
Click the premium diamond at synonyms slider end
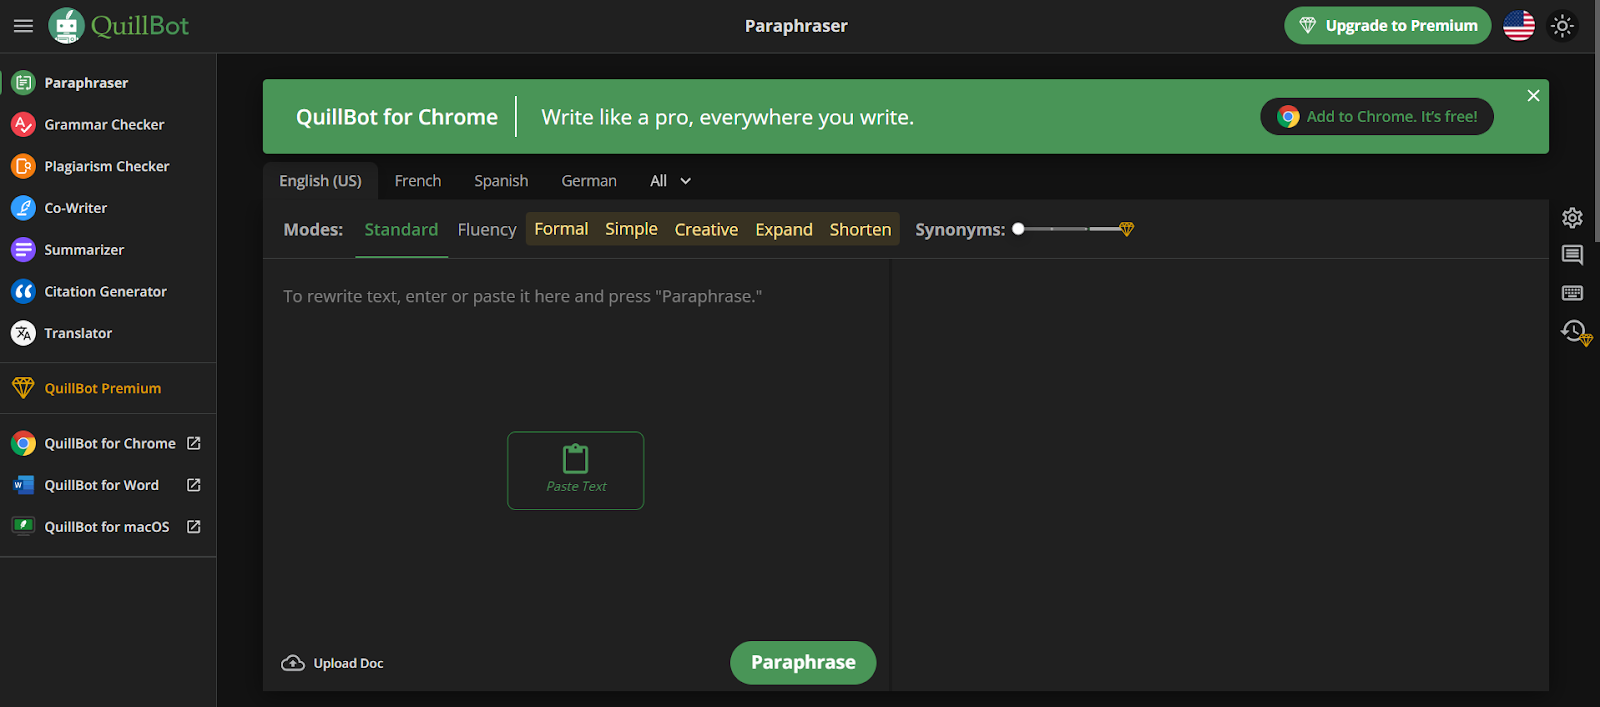click(1127, 230)
